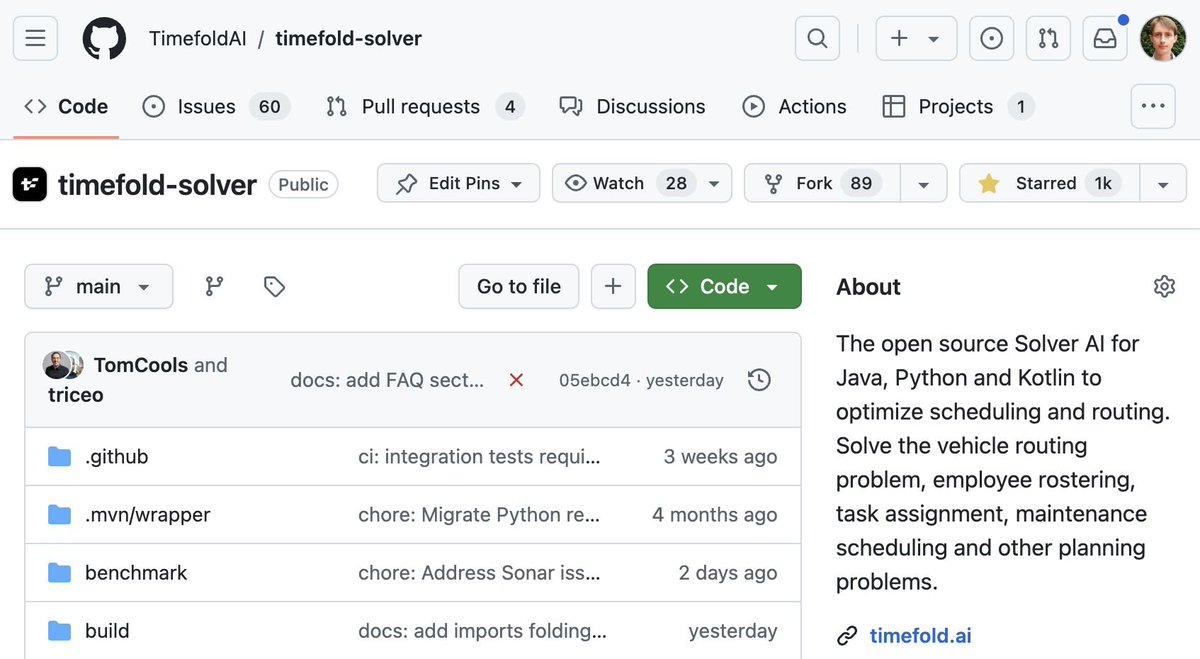Open the Fork options dropdown arrow
Image resolution: width=1200 pixels, height=659 pixels.
(924, 183)
